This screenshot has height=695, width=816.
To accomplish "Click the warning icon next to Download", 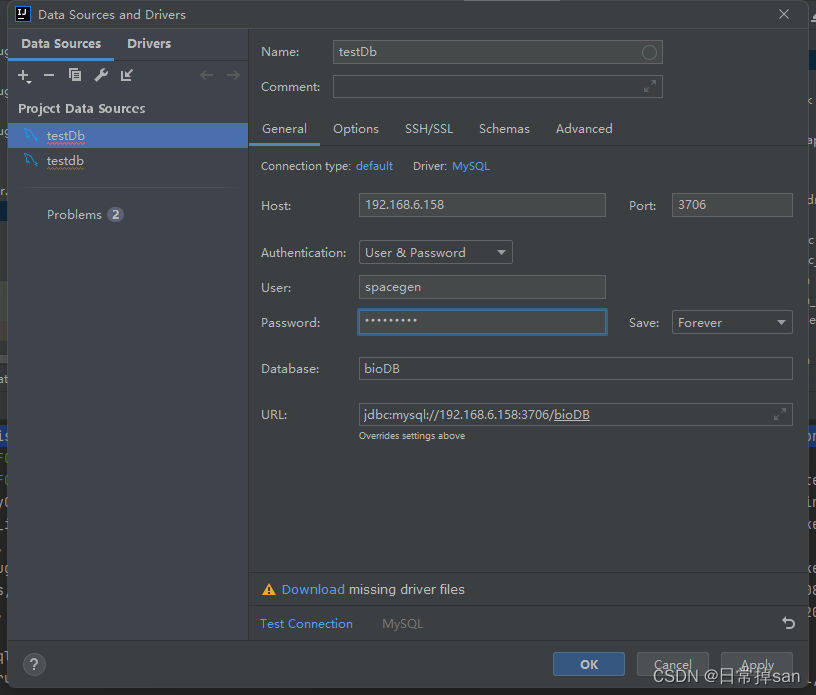I will [269, 589].
